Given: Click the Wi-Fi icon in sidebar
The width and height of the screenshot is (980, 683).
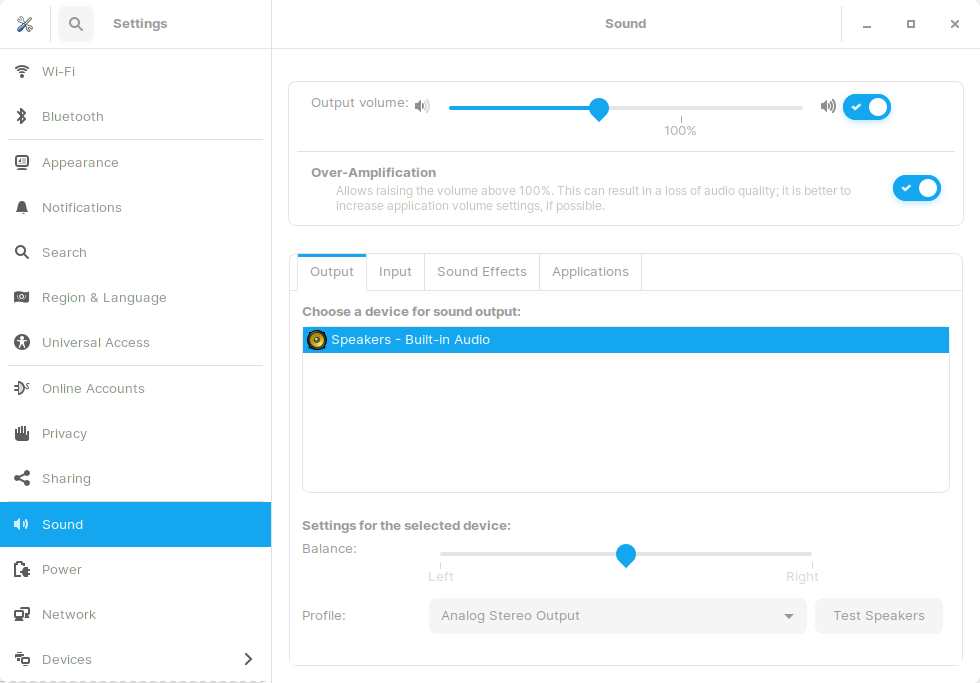Looking at the screenshot, I should click(22, 72).
